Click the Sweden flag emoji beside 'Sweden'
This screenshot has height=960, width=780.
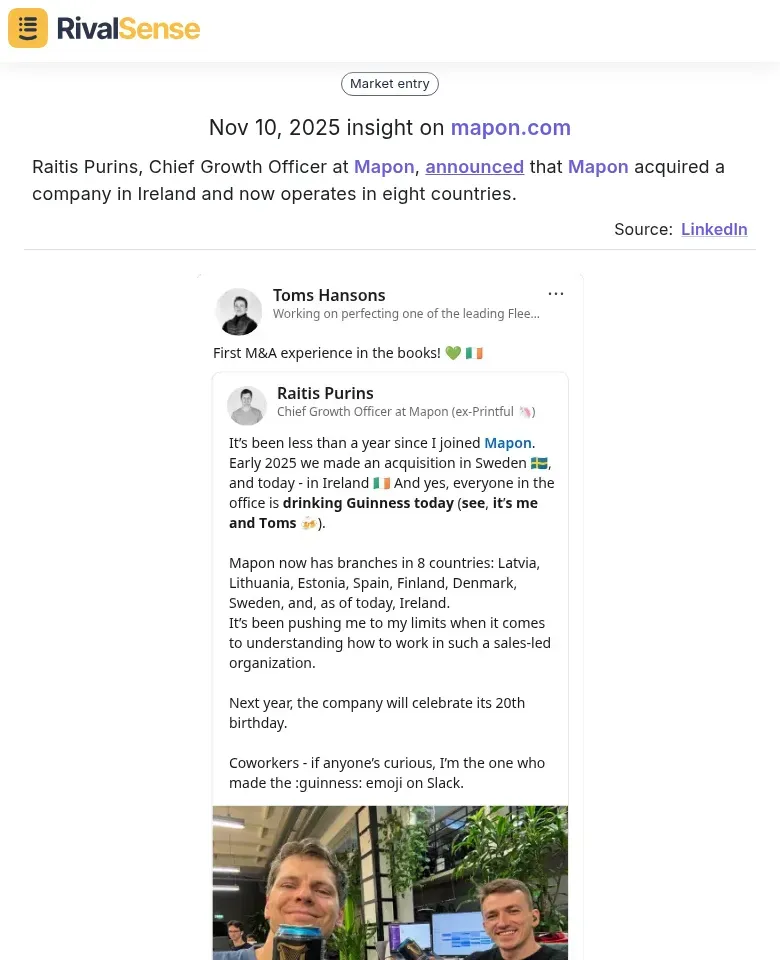(x=539, y=462)
